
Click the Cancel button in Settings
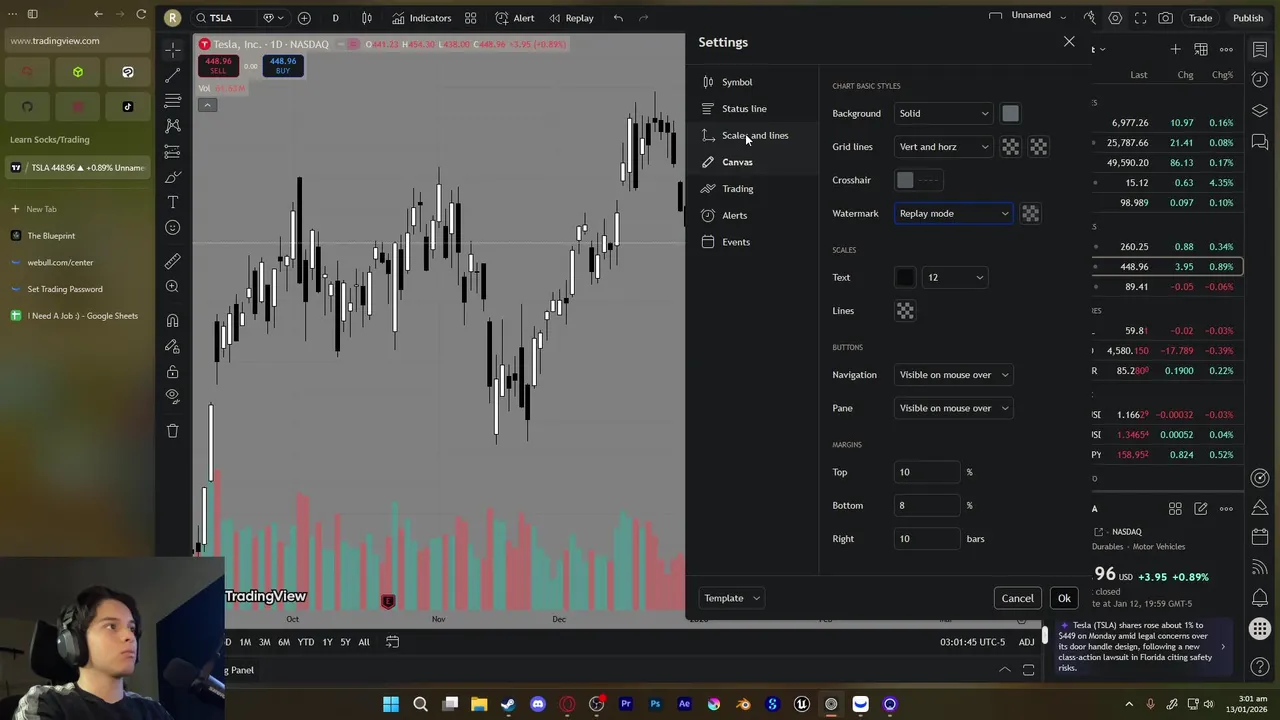click(1017, 598)
